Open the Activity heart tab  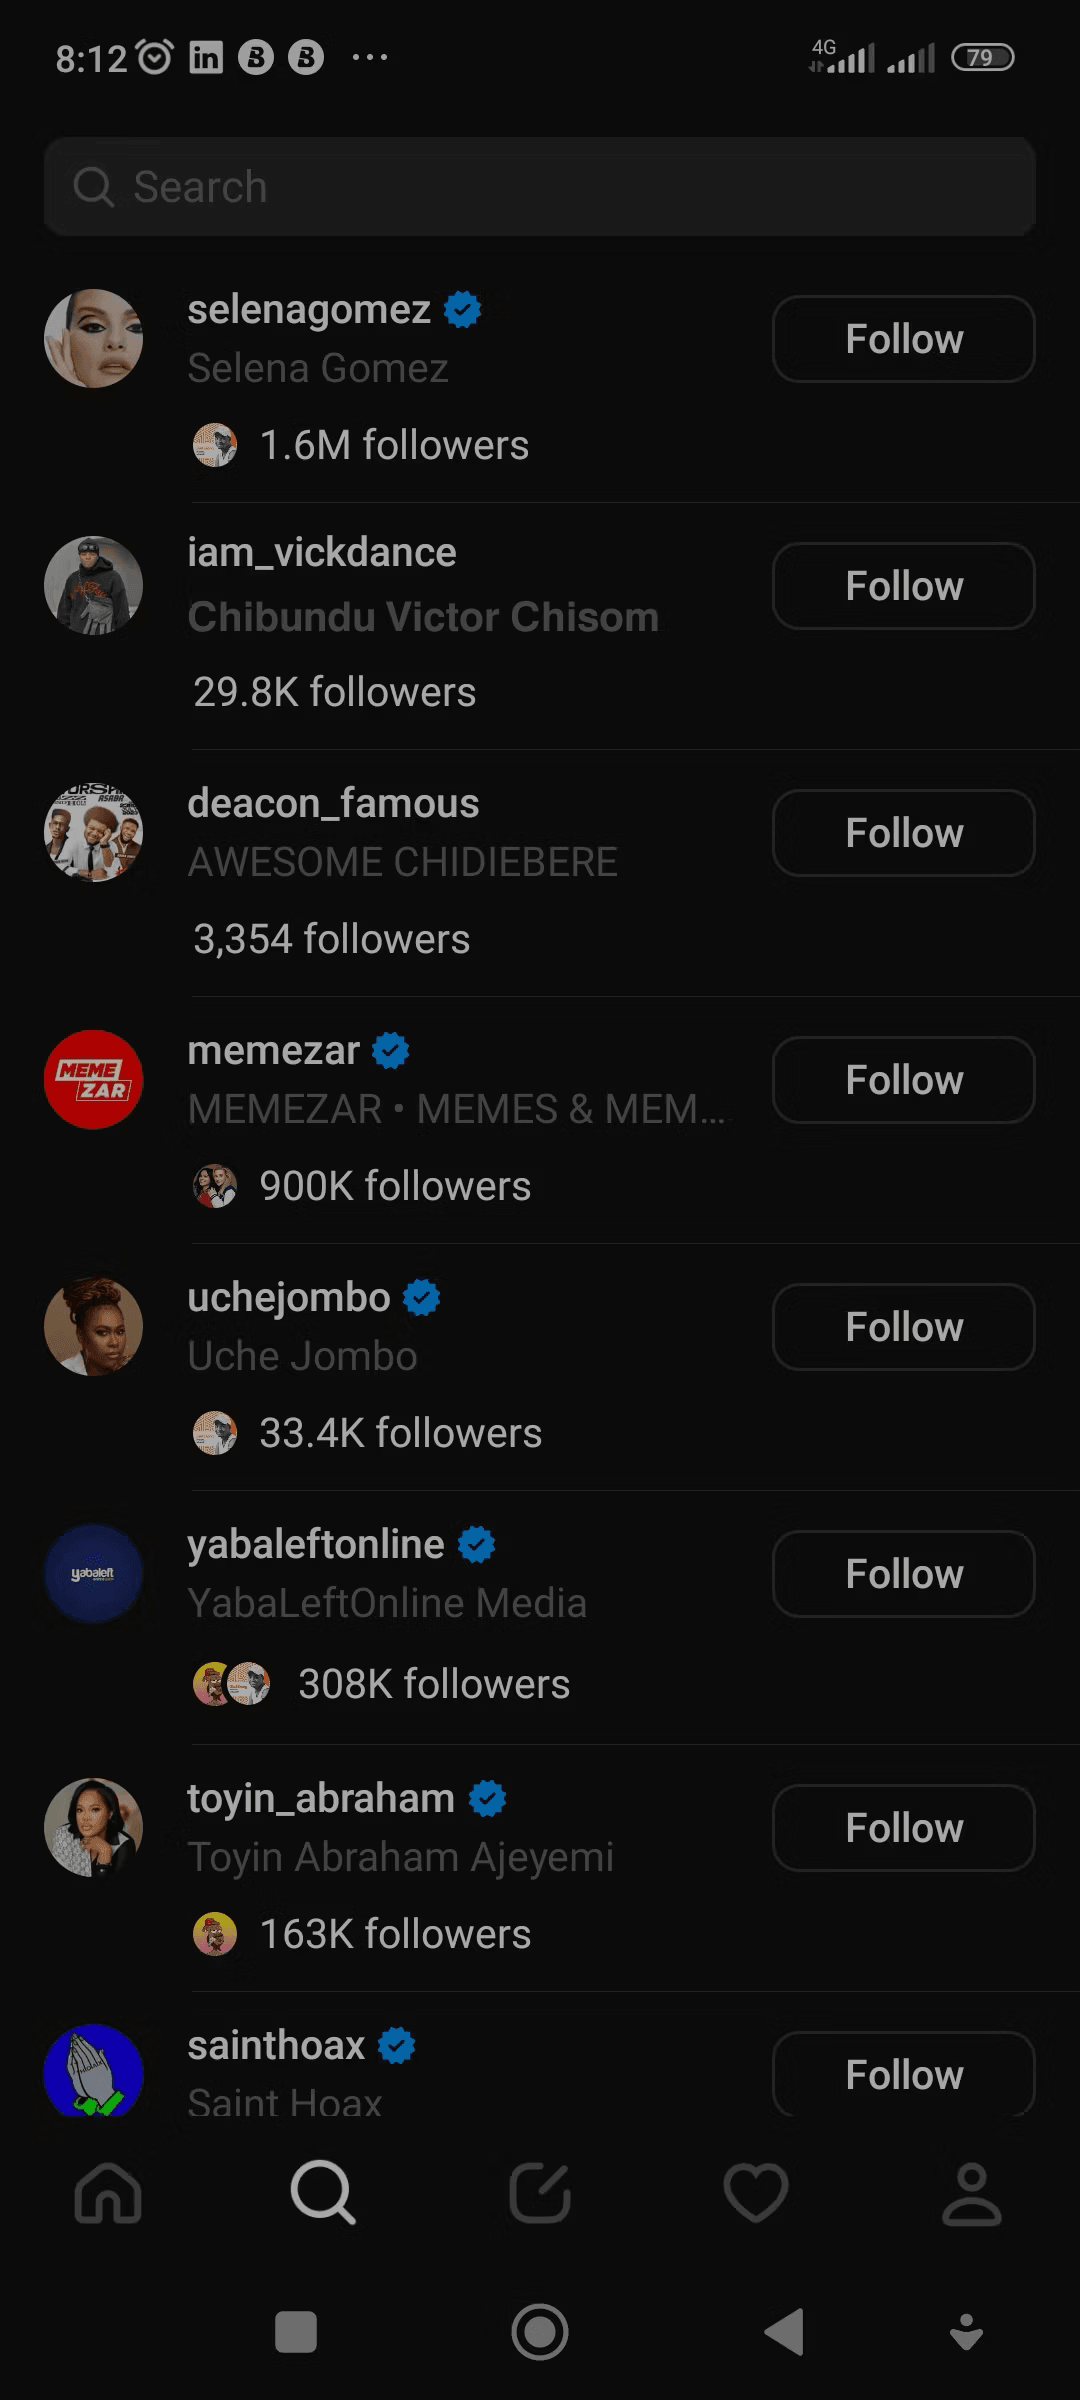coord(756,2194)
